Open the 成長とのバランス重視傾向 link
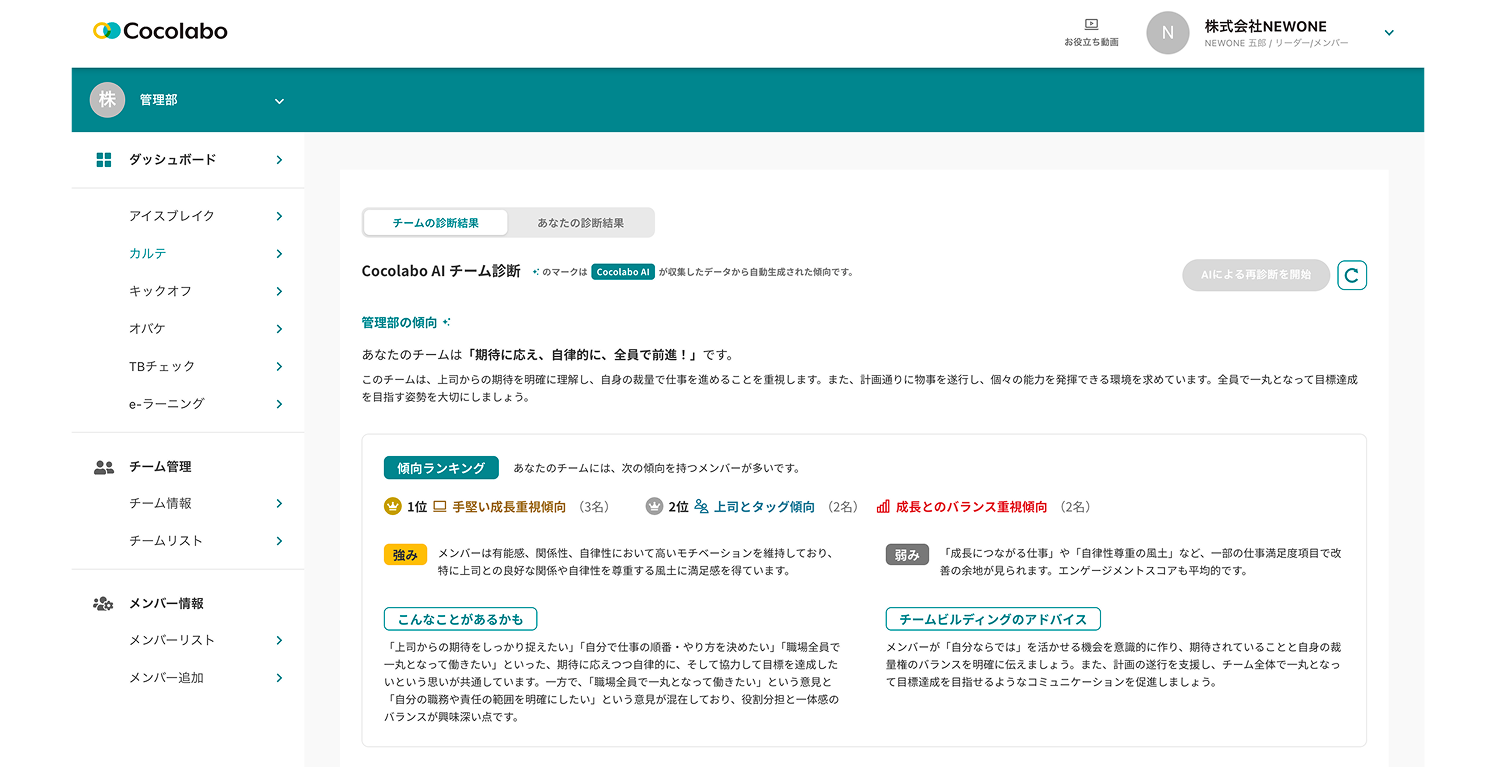The height and width of the screenshot is (767, 1496). 972,507
